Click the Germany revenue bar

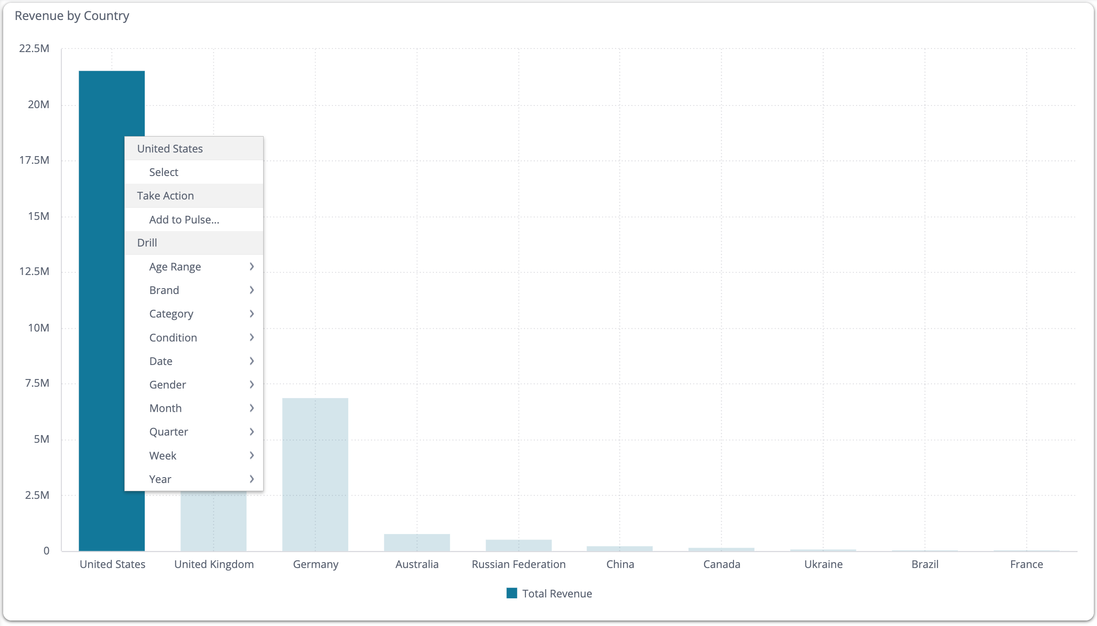[315, 474]
